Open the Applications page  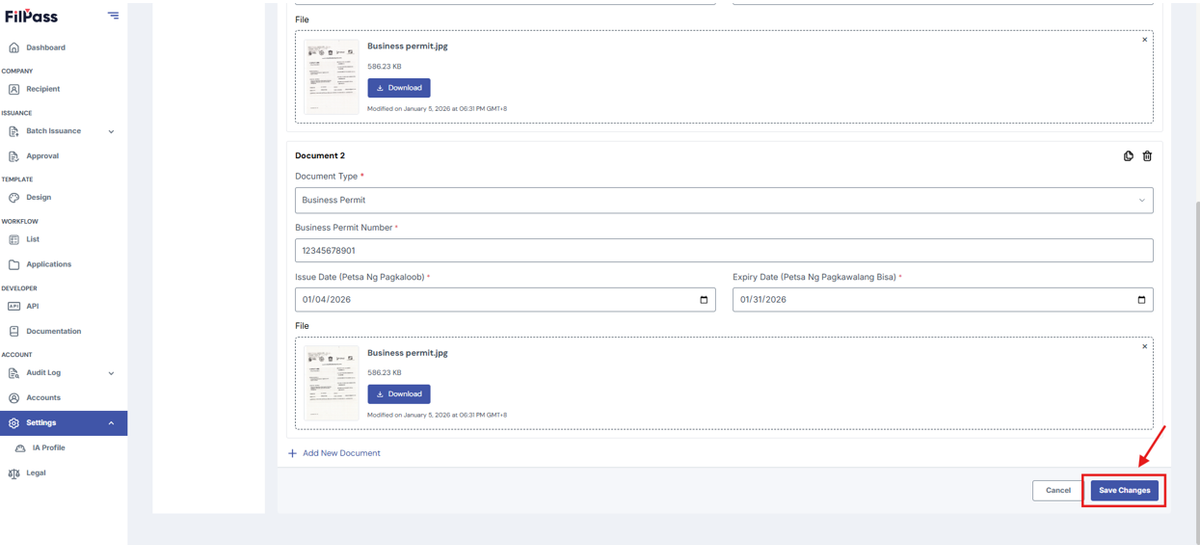[48, 264]
